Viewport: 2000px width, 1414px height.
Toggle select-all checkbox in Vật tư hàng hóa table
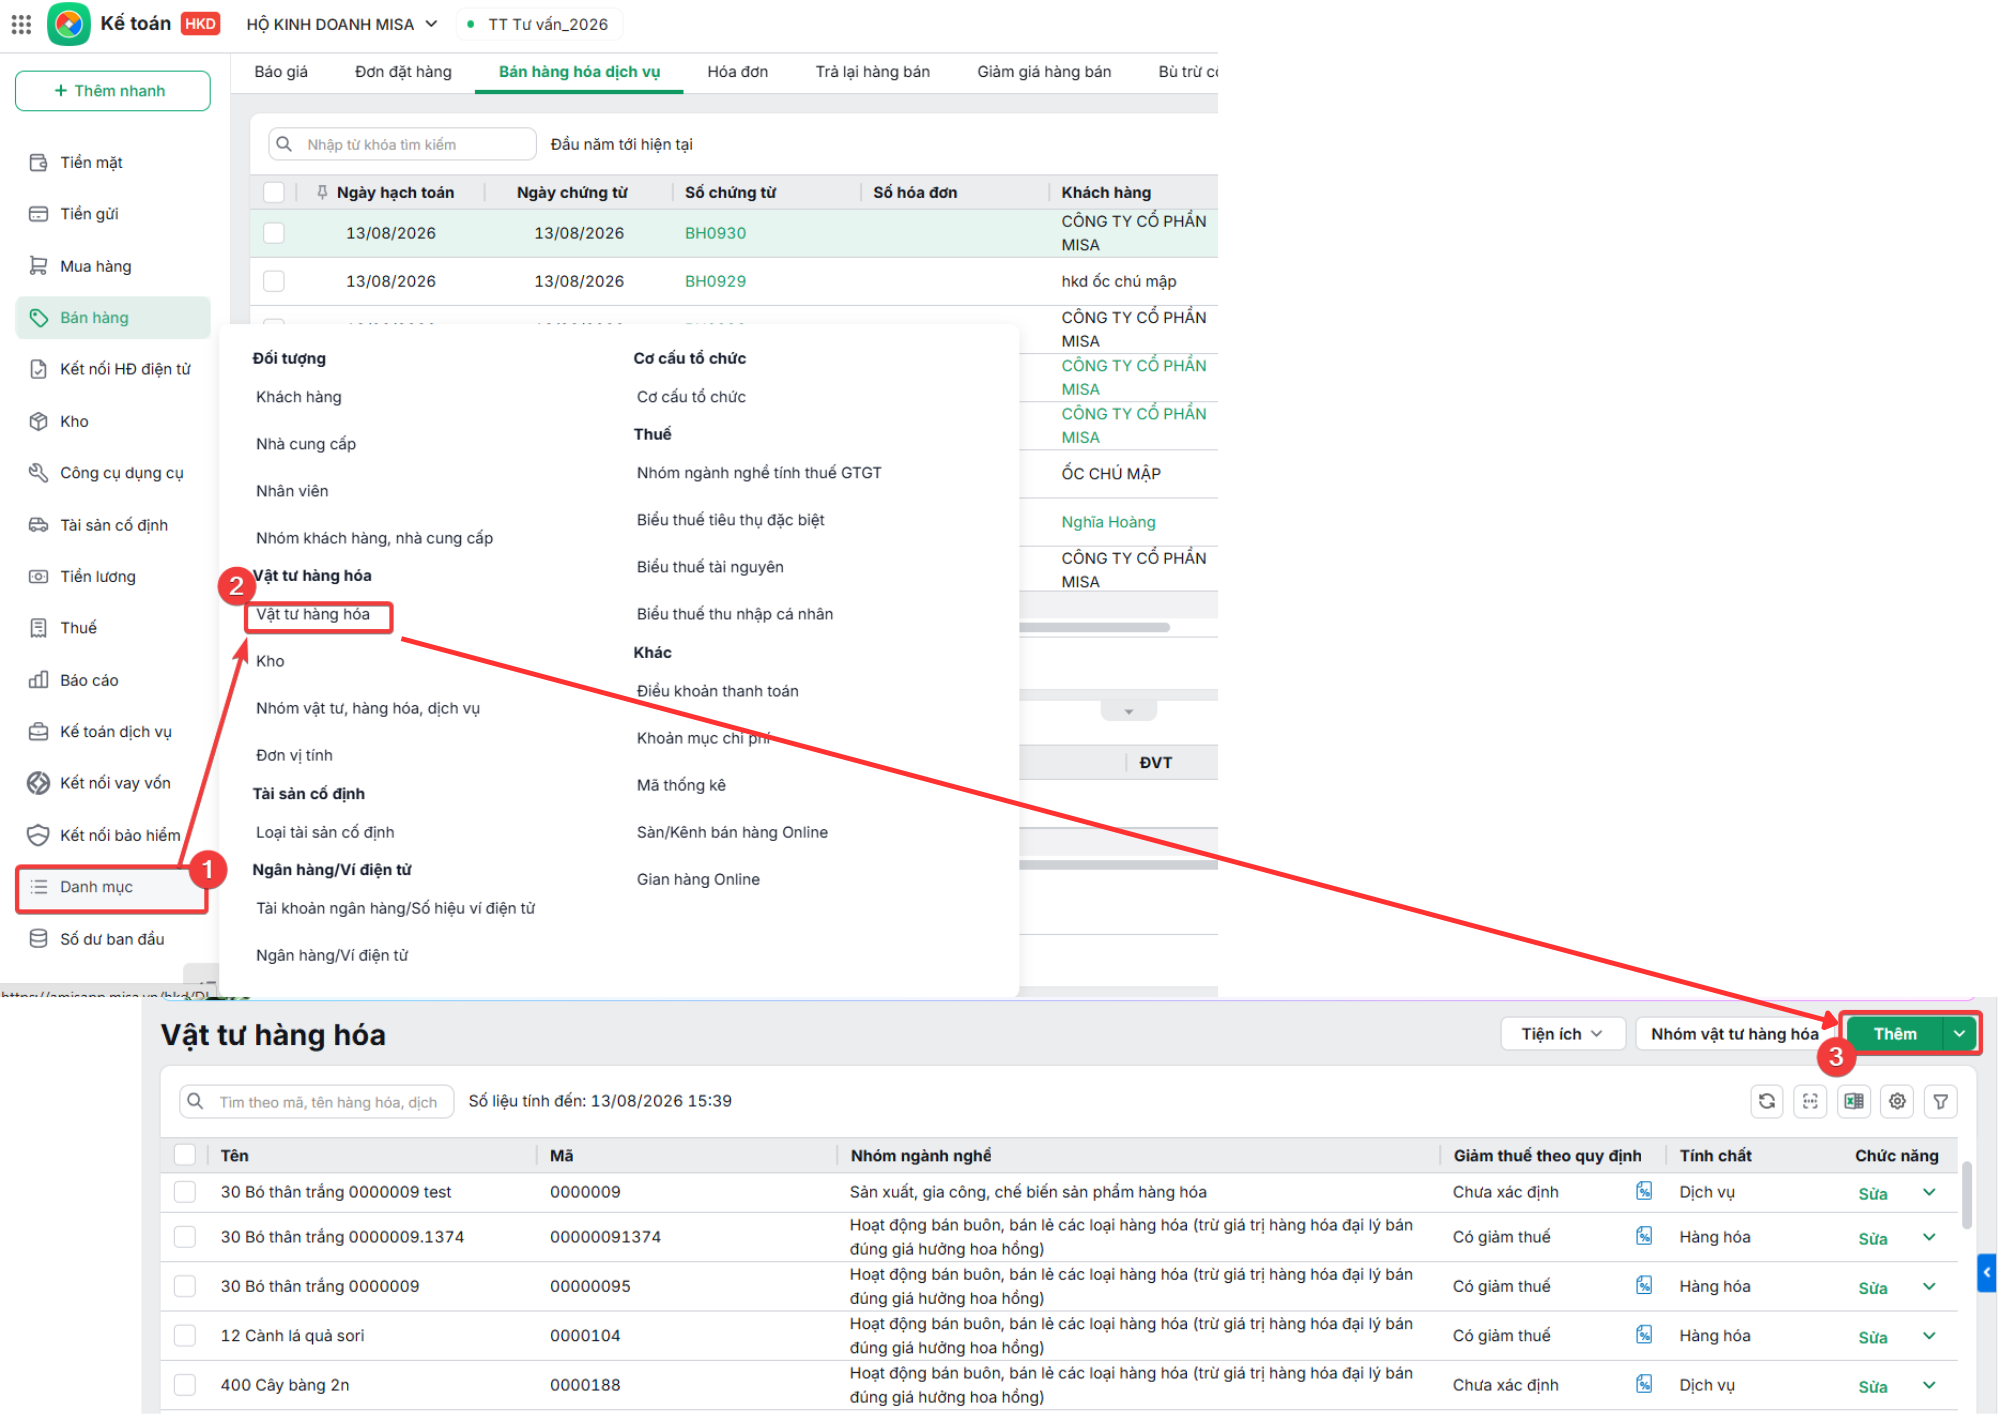click(185, 1155)
